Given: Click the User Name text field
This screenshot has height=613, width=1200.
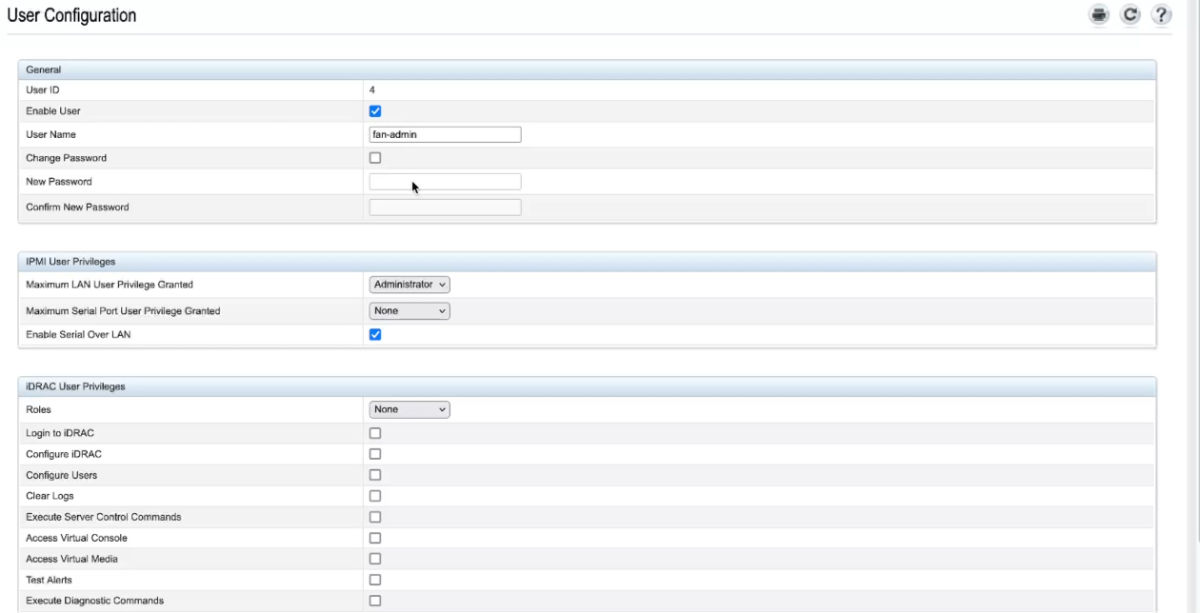Looking at the screenshot, I should click(x=445, y=135).
